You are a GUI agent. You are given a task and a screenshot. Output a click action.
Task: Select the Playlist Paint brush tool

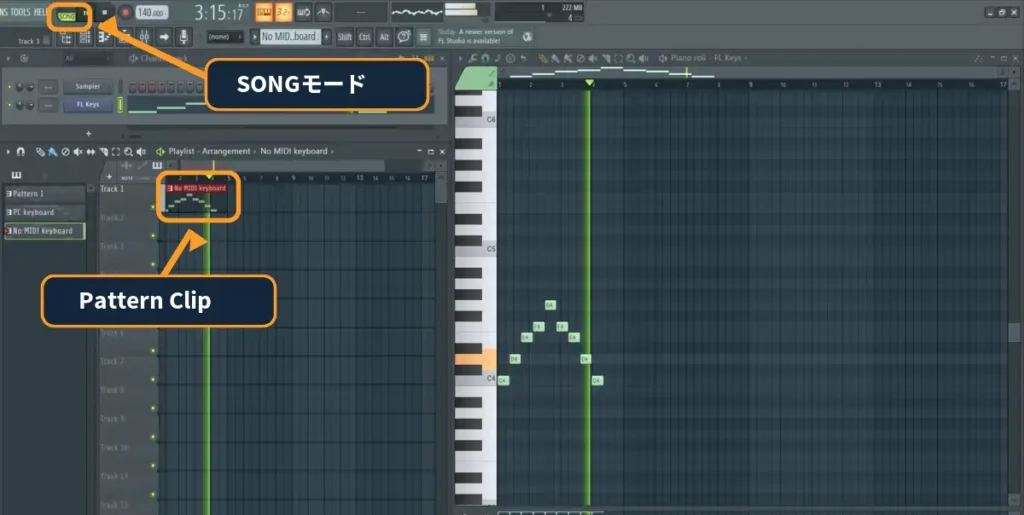point(53,151)
